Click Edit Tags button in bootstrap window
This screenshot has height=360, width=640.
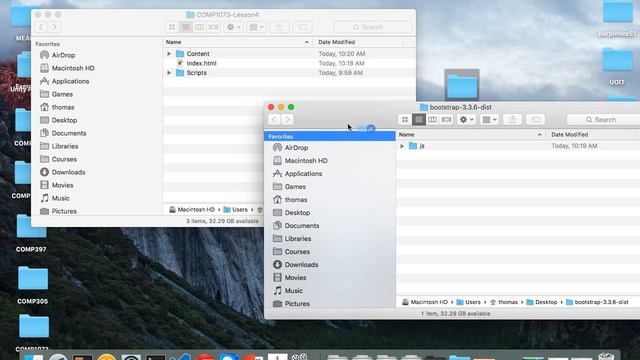536,120
